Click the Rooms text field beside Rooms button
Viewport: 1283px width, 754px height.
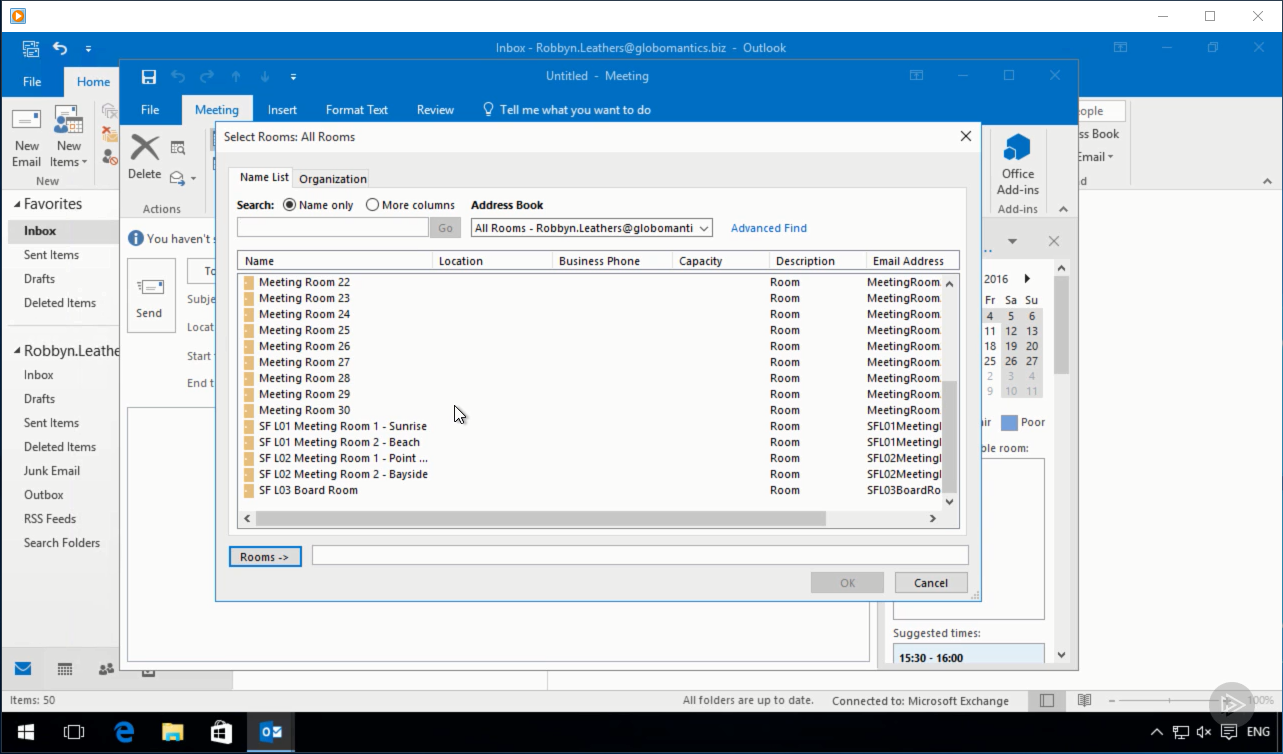click(x=640, y=555)
